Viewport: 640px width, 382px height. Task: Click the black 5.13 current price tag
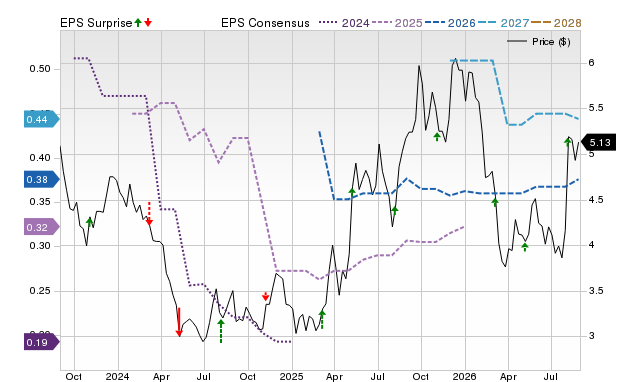598,142
